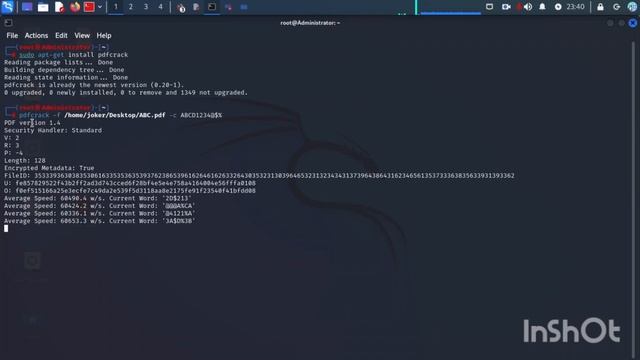640x360 pixels.
Task: Click 'Reading package lists... Done' line
Action: coord(58,62)
